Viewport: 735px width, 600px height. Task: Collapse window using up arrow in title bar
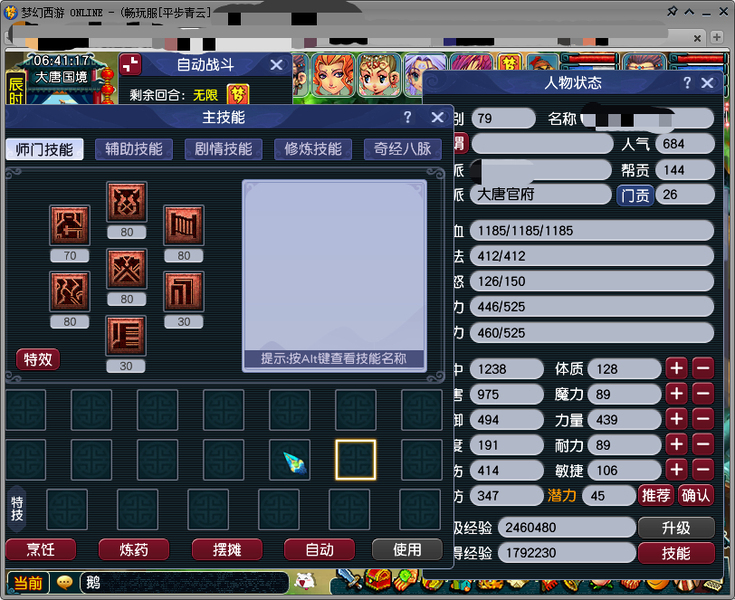[690, 12]
